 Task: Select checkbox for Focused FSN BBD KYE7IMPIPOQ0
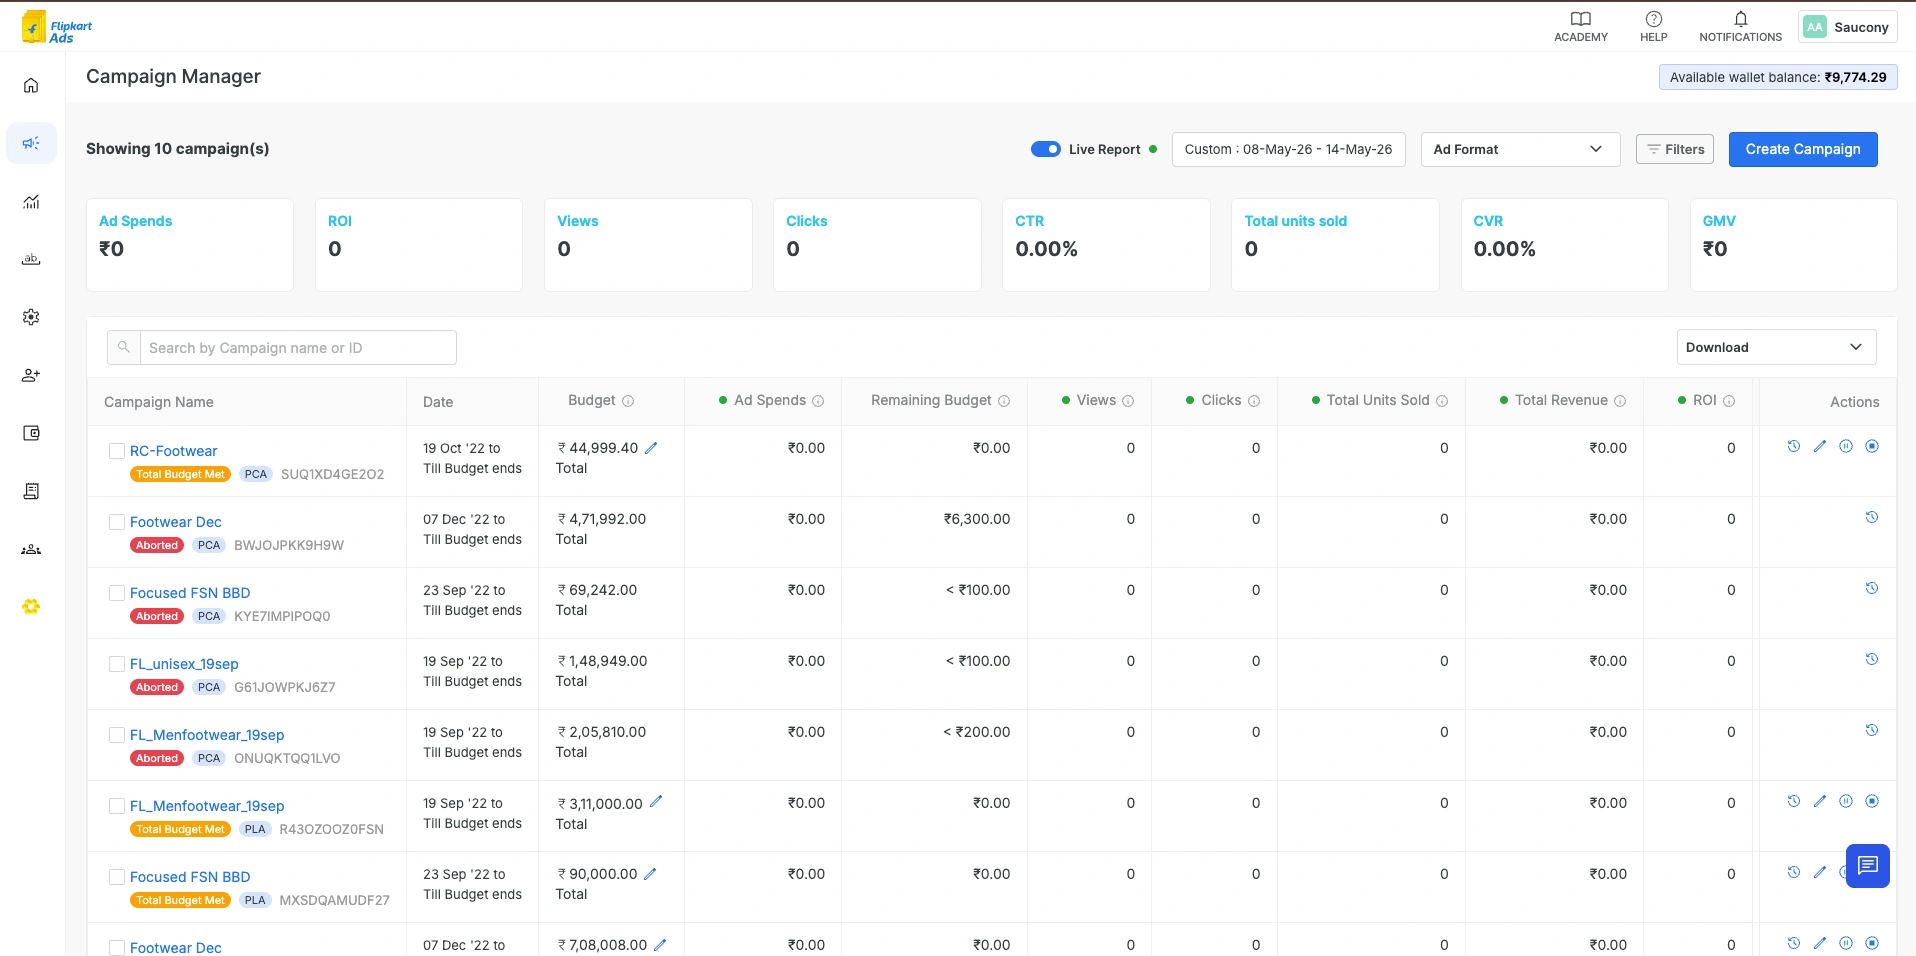[117, 593]
